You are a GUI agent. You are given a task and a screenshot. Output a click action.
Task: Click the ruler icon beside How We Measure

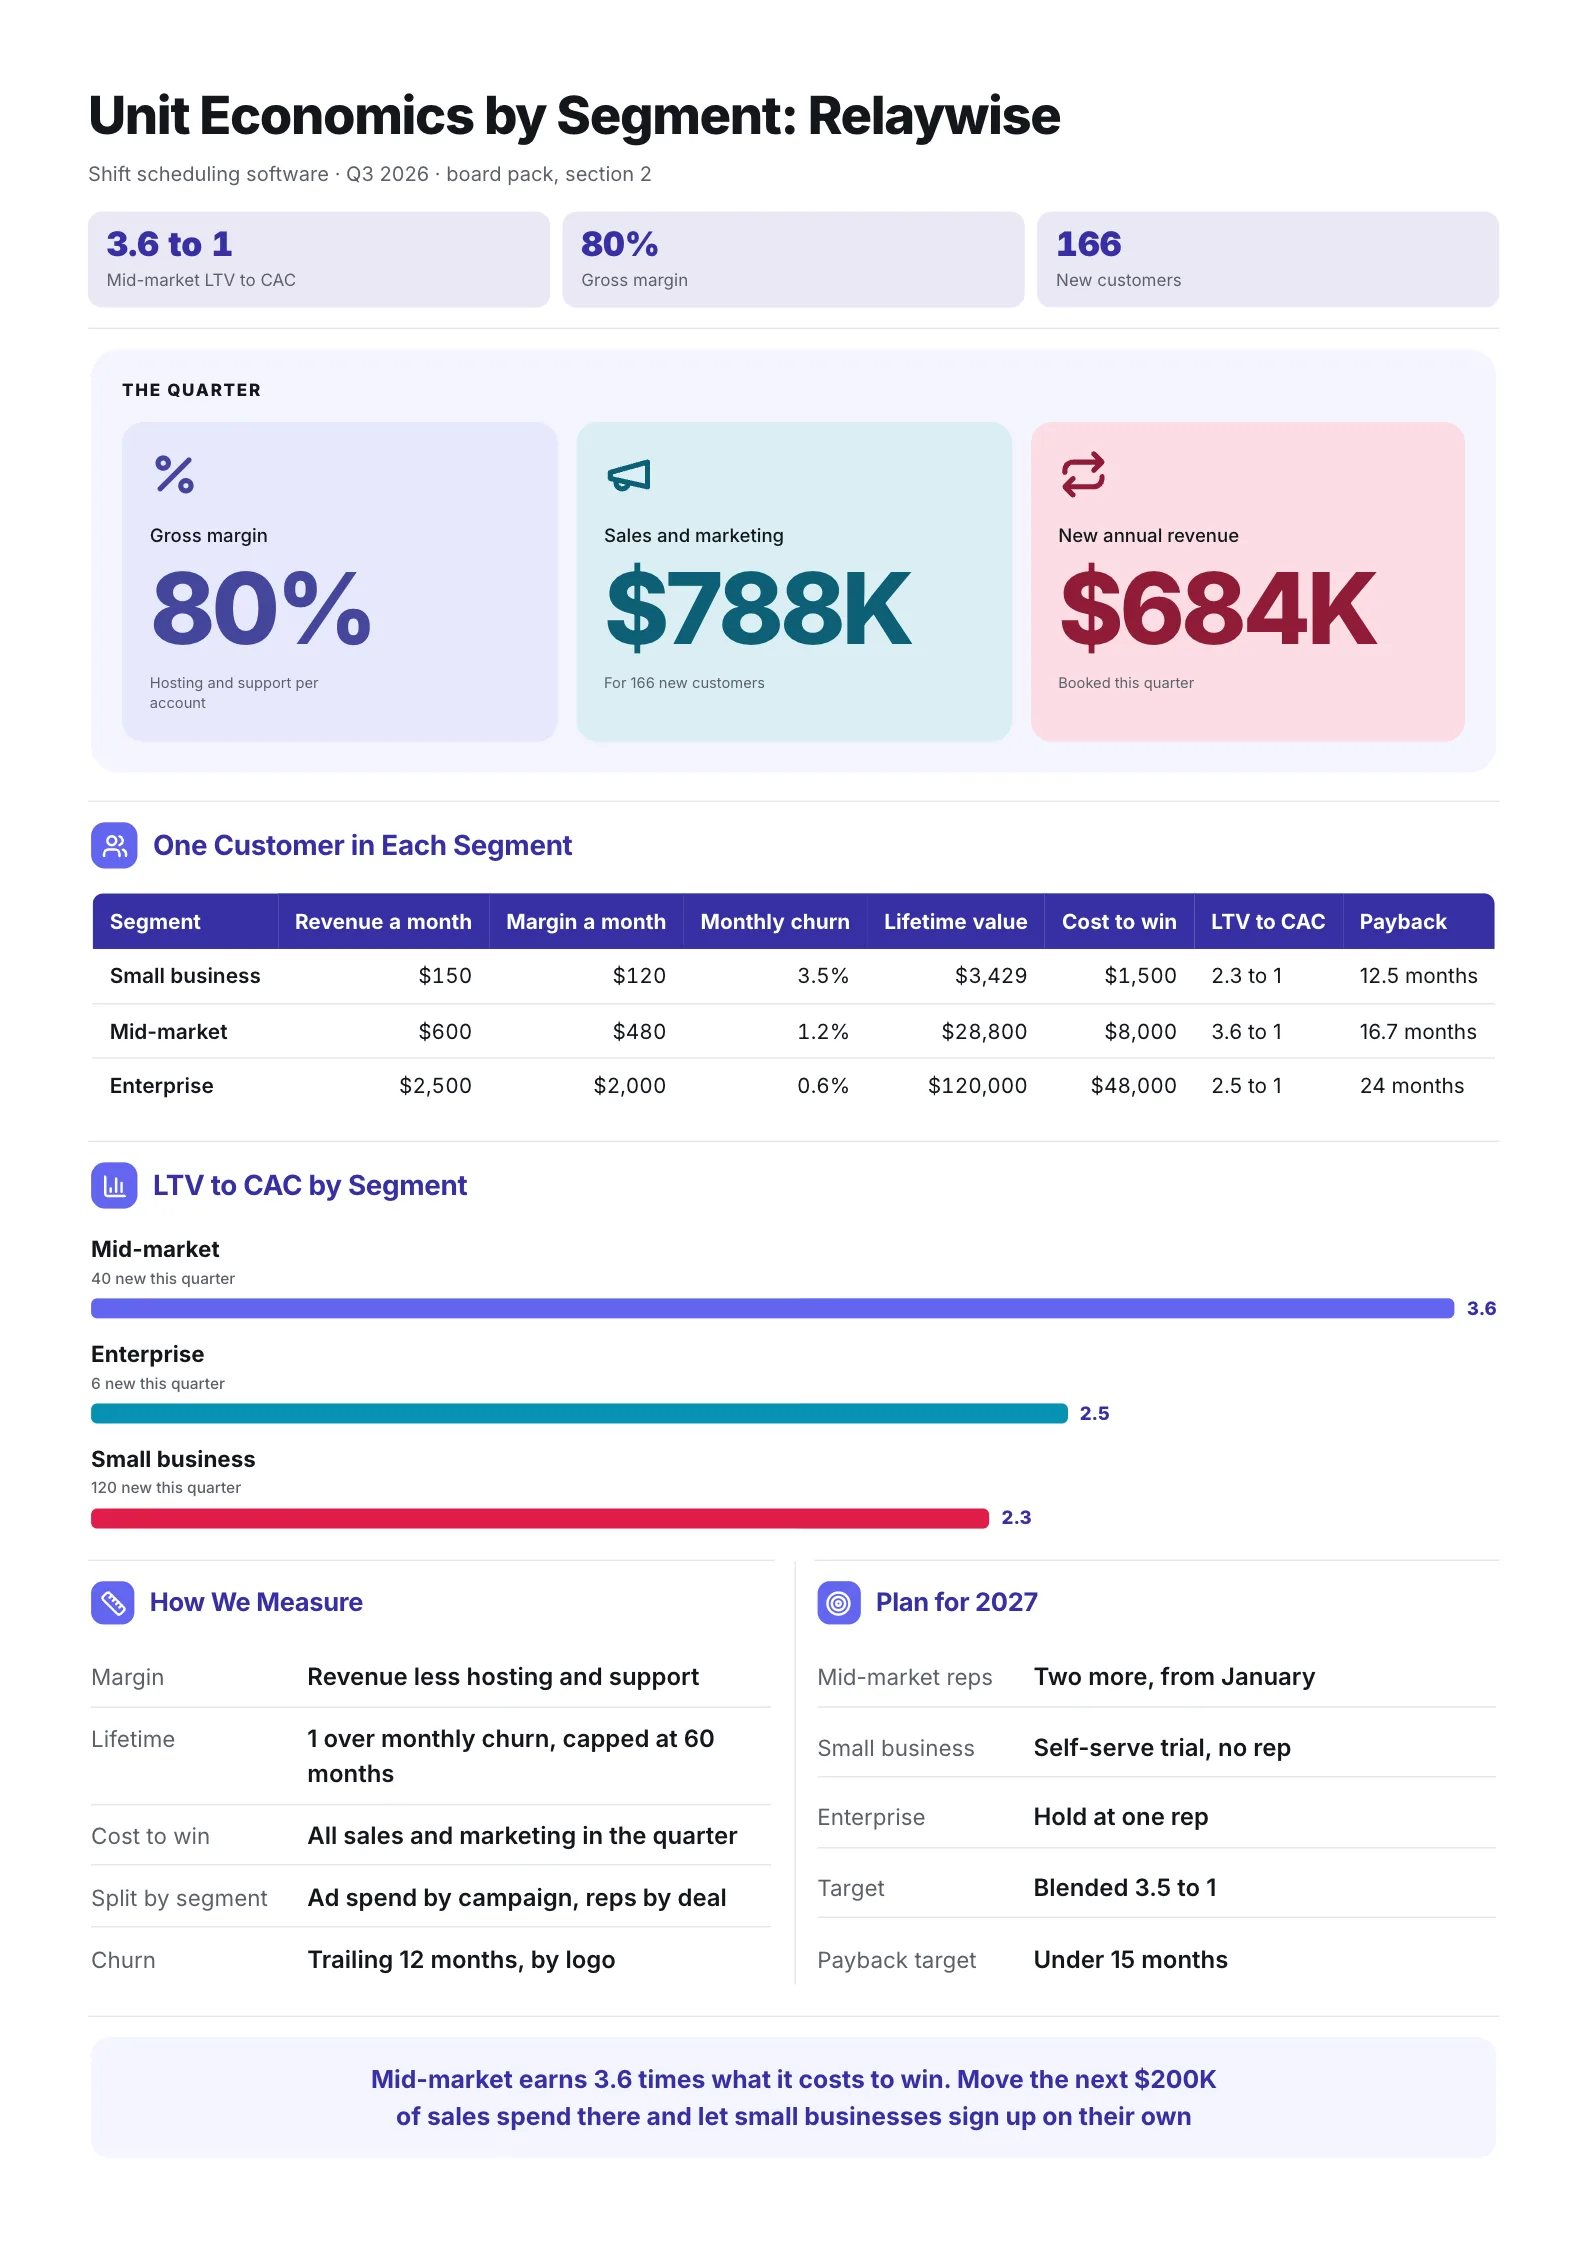click(x=113, y=1603)
